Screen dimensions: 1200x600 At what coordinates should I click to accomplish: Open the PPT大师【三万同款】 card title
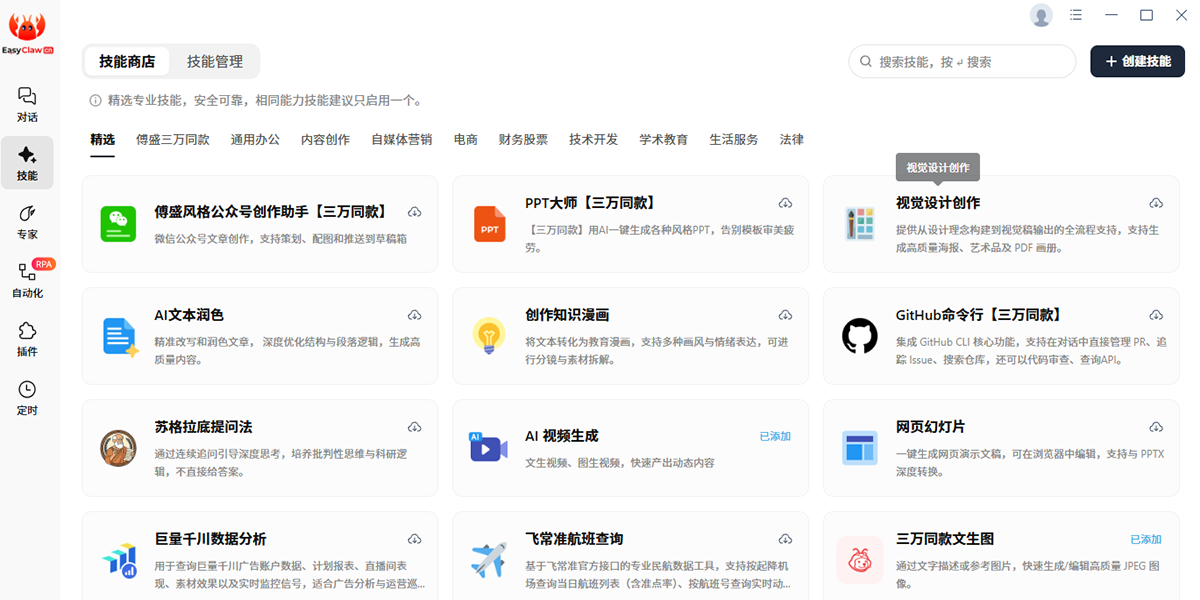tap(590, 203)
